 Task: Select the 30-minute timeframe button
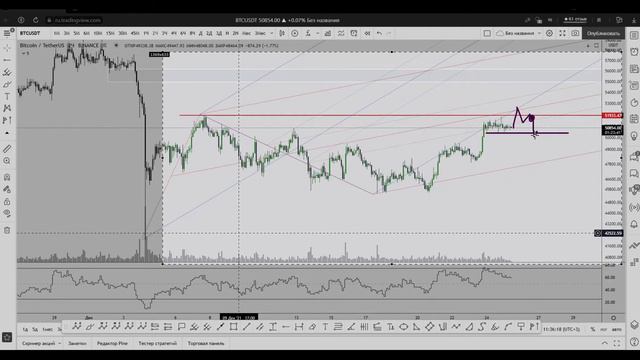tap(122, 33)
